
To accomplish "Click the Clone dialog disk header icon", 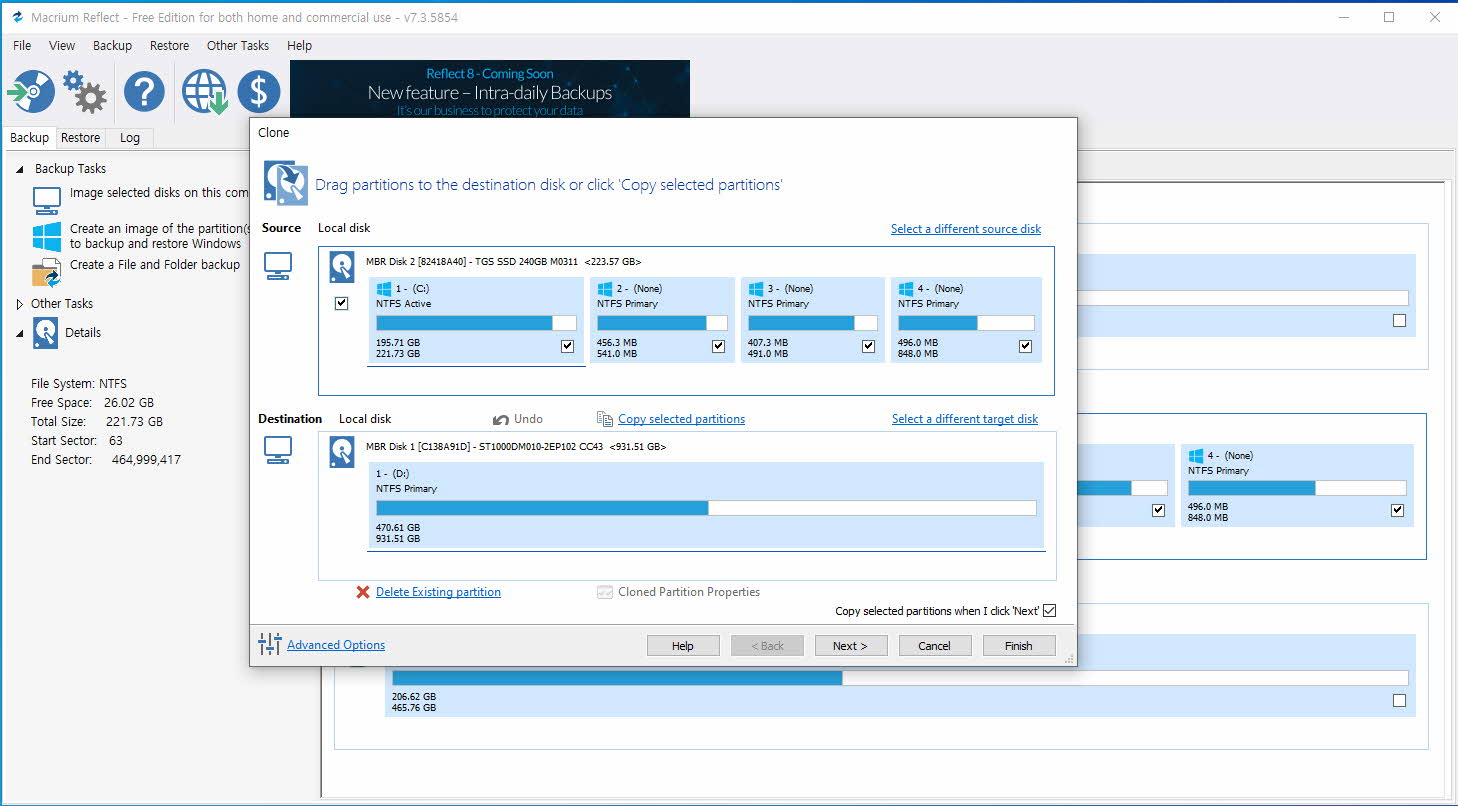I will (x=285, y=183).
